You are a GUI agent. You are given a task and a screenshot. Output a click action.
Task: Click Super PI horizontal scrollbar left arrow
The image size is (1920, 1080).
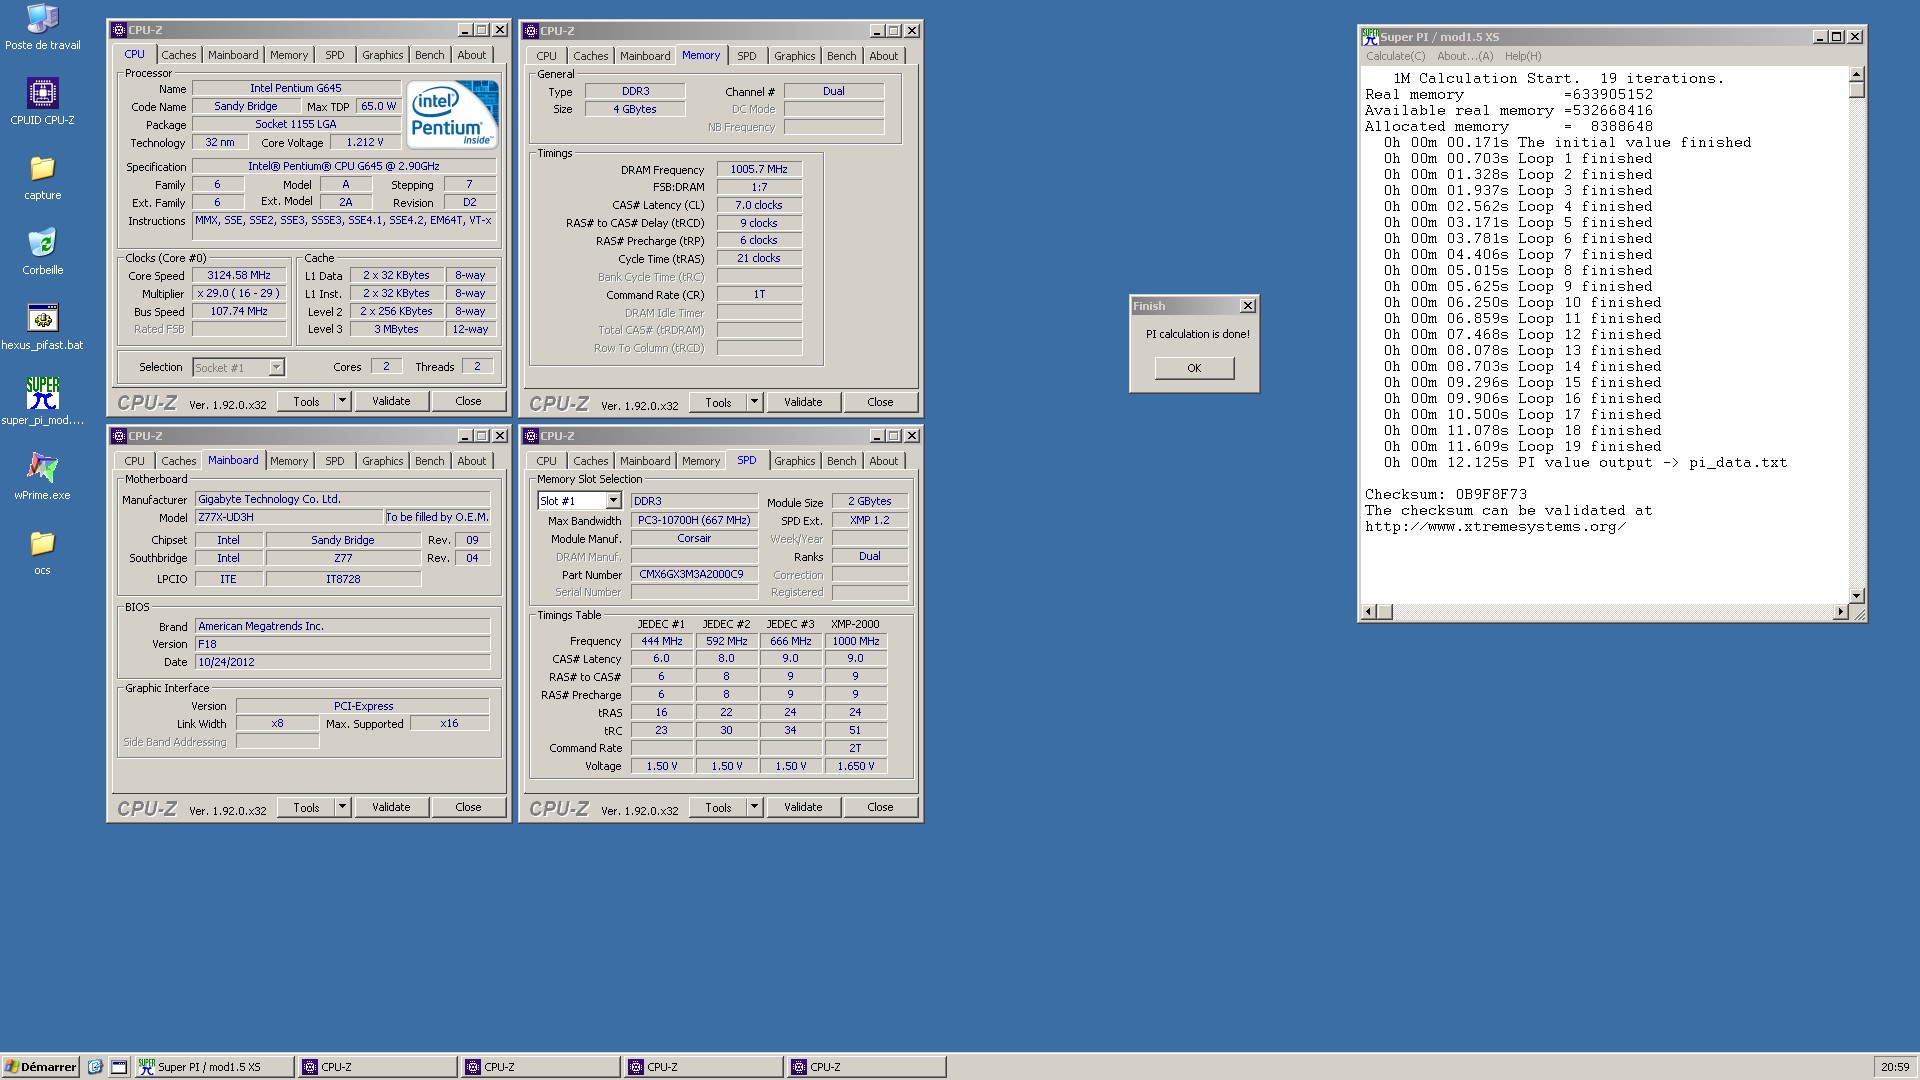[1368, 612]
